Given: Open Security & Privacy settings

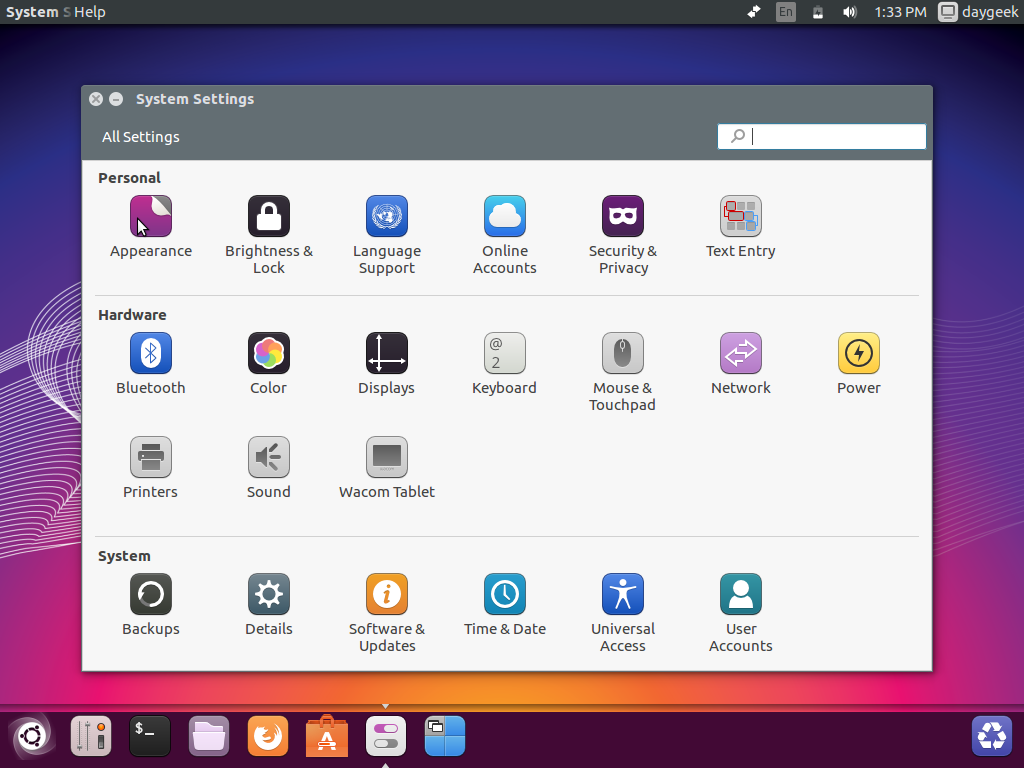Looking at the screenshot, I should [x=623, y=216].
